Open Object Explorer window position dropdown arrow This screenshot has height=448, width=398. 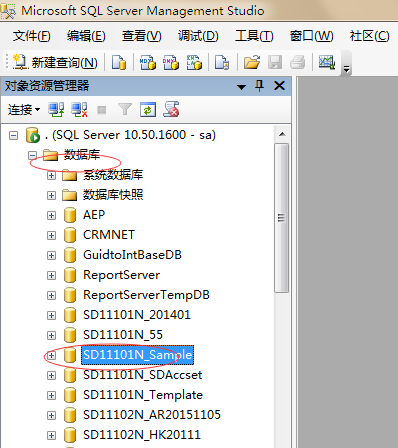241,87
